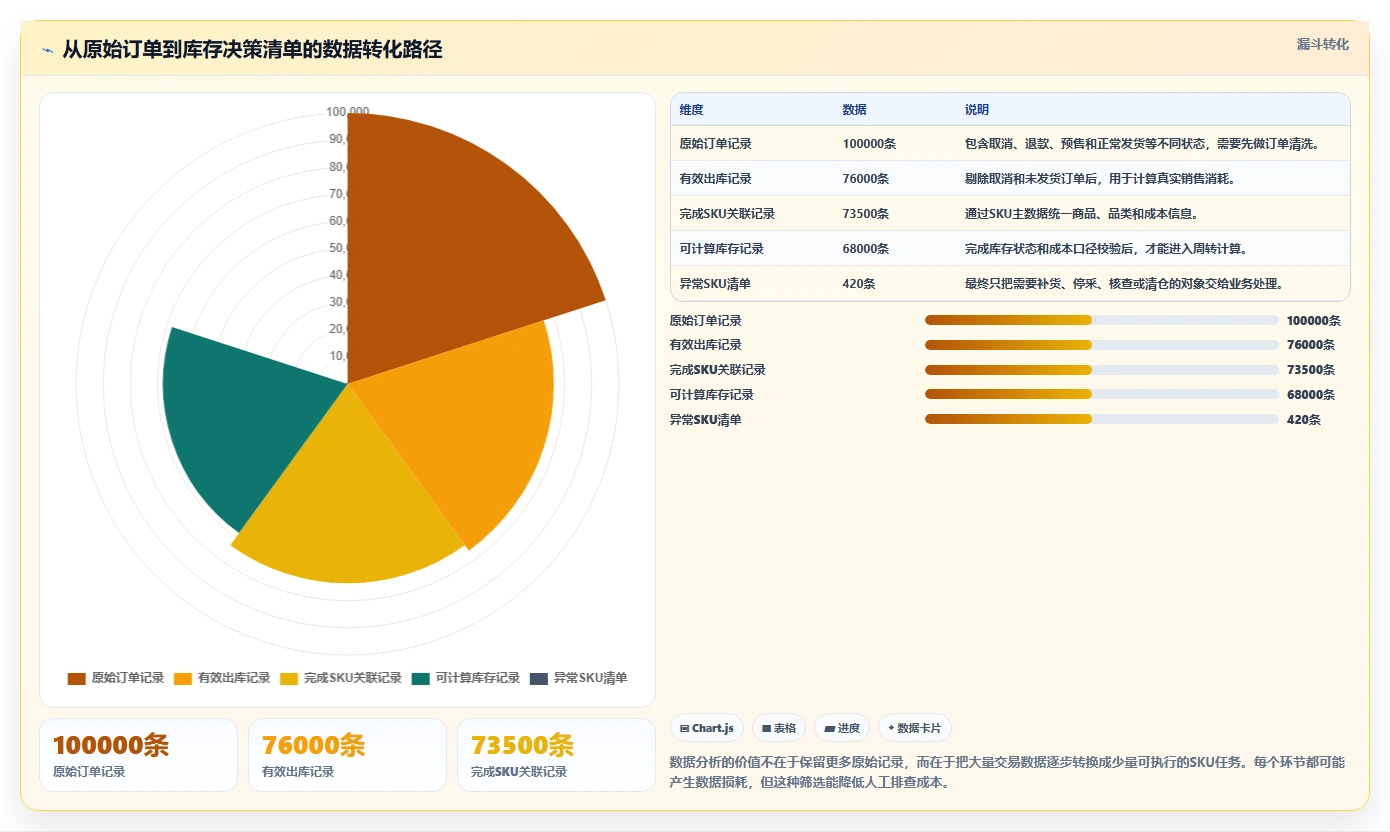
Task: Click the 完成SKU关联记录 progress bar
Action: (x=1102, y=370)
